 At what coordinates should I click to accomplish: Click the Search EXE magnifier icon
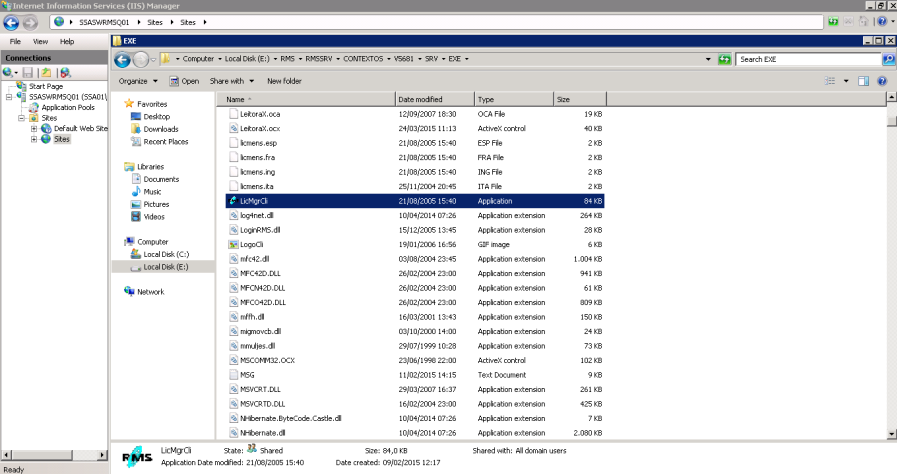[888, 59]
